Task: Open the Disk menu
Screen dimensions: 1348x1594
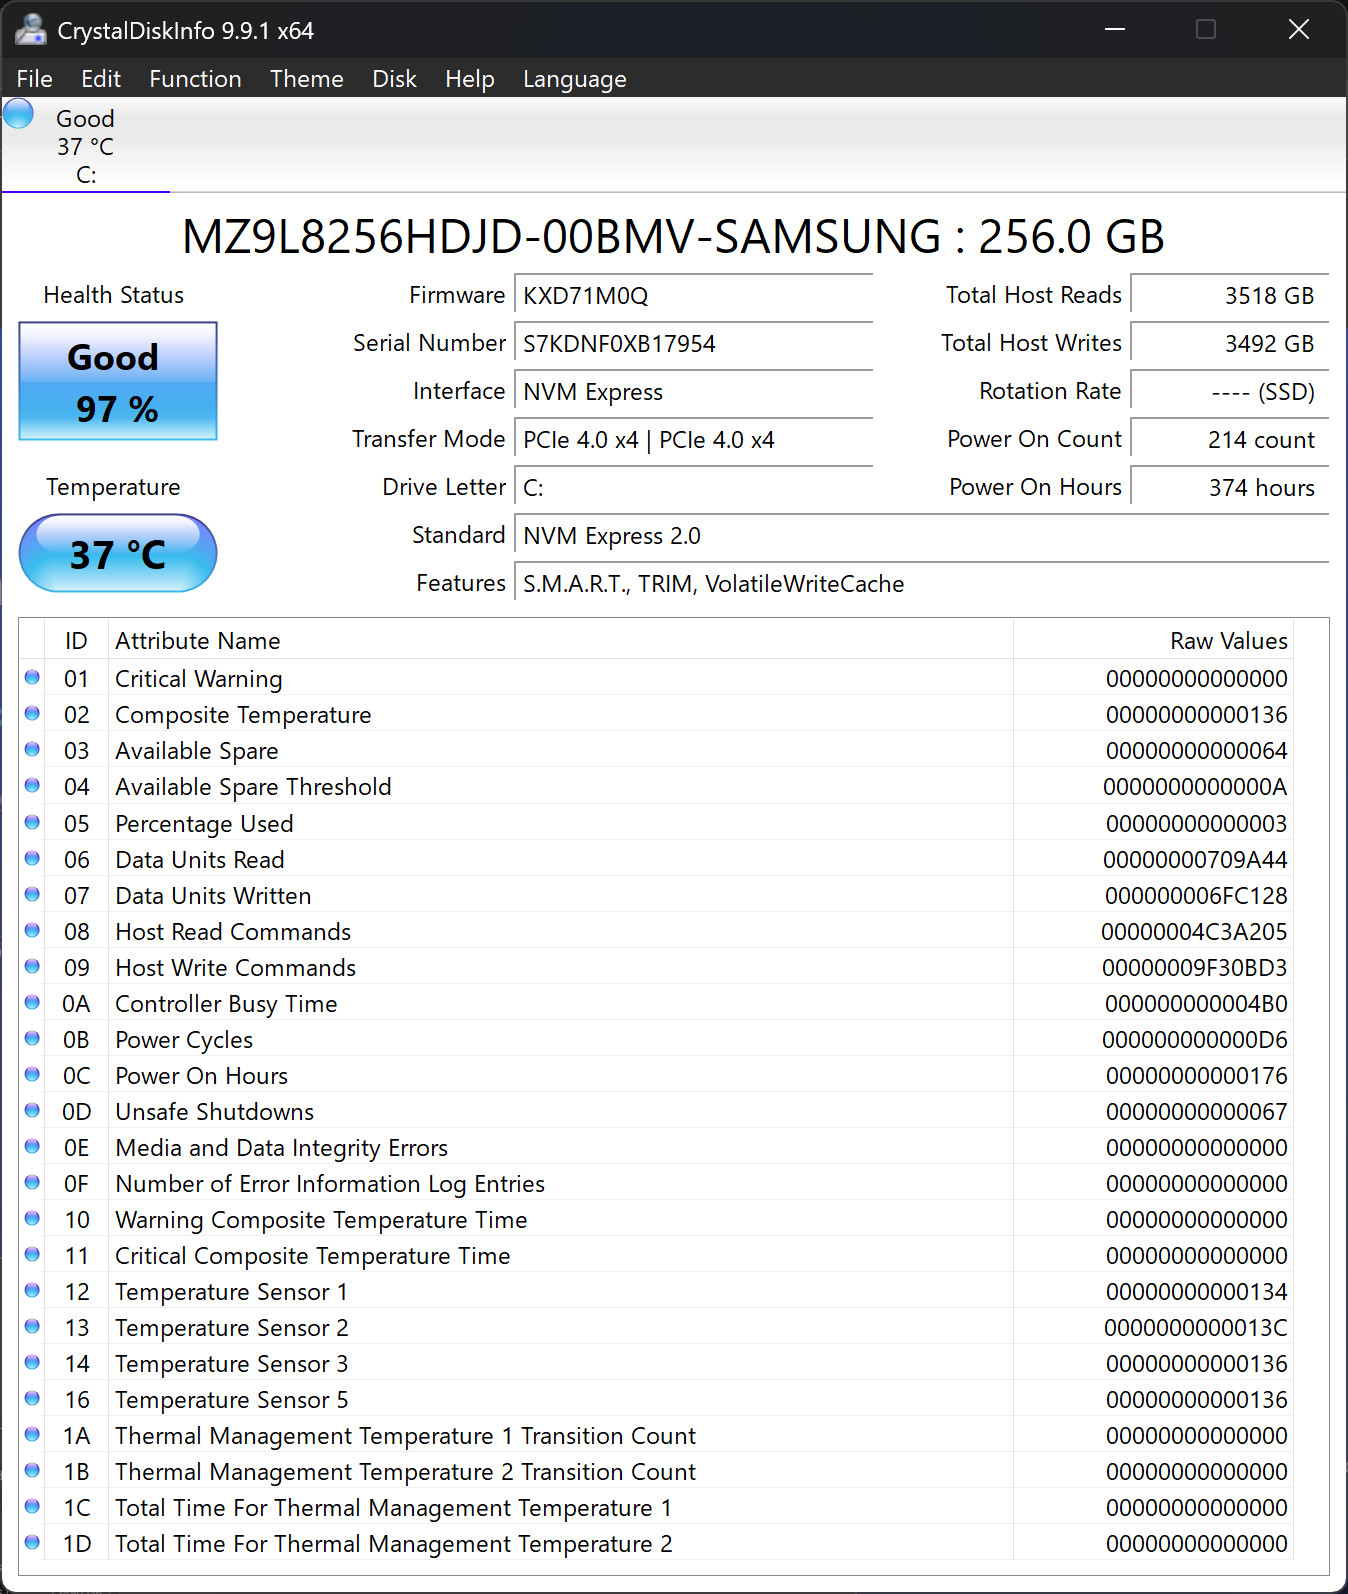Action: [x=394, y=79]
